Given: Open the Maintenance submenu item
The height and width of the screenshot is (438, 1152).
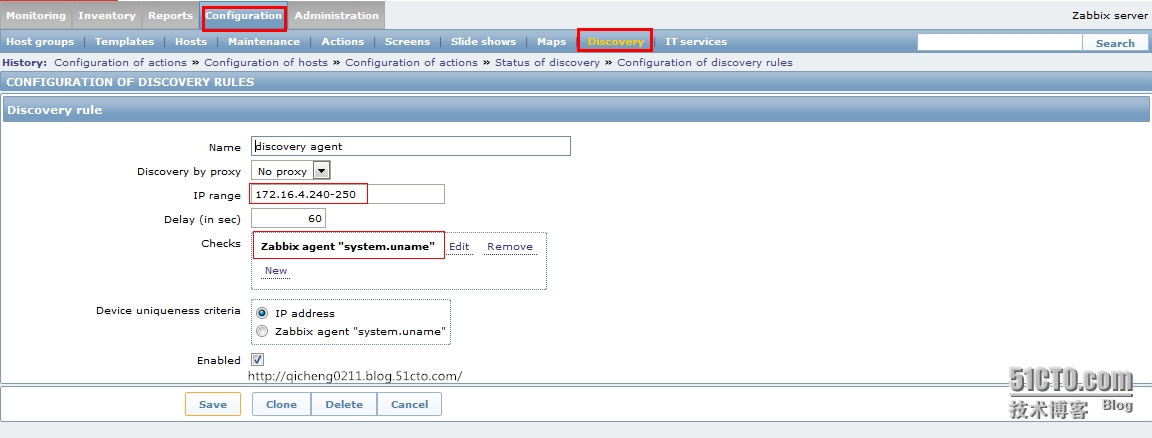Looking at the screenshot, I should pyautogui.click(x=264, y=42).
